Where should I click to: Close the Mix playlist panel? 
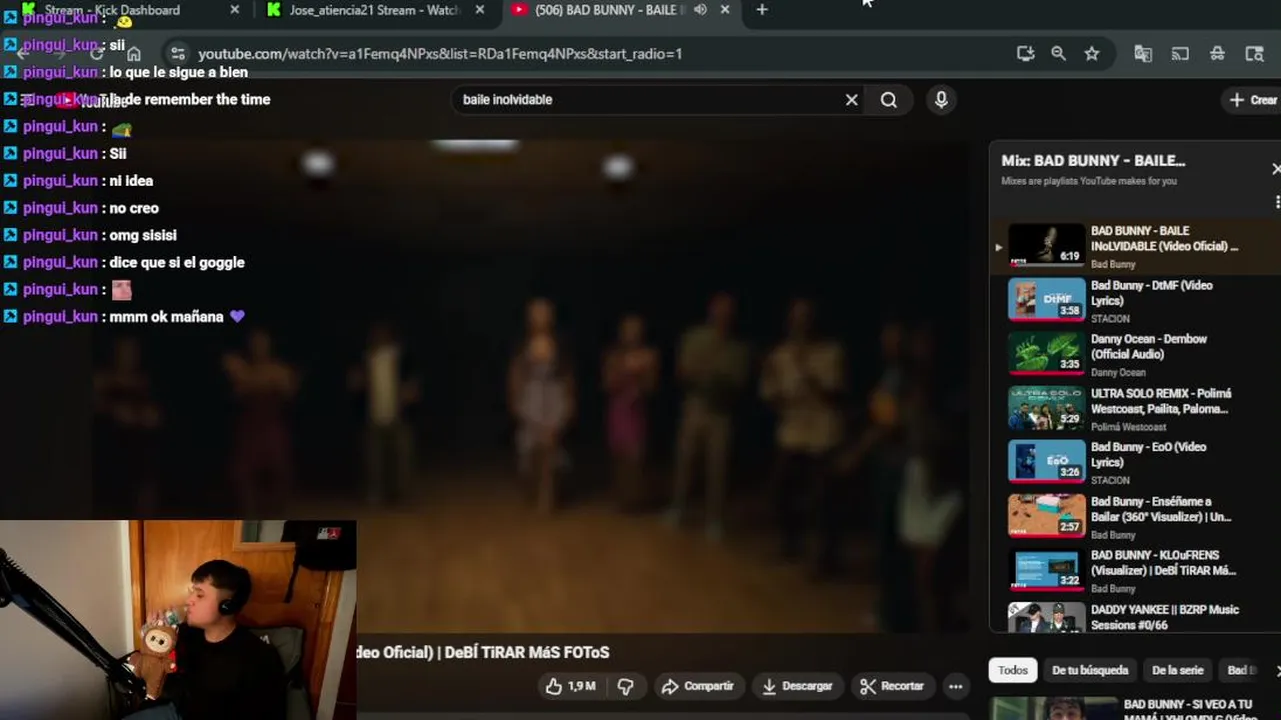click(x=1275, y=169)
